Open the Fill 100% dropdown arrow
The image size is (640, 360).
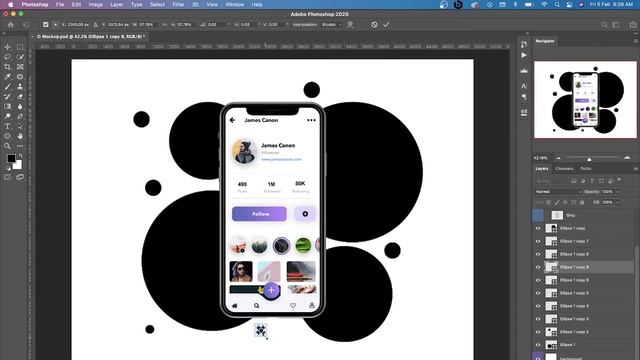click(x=618, y=202)
